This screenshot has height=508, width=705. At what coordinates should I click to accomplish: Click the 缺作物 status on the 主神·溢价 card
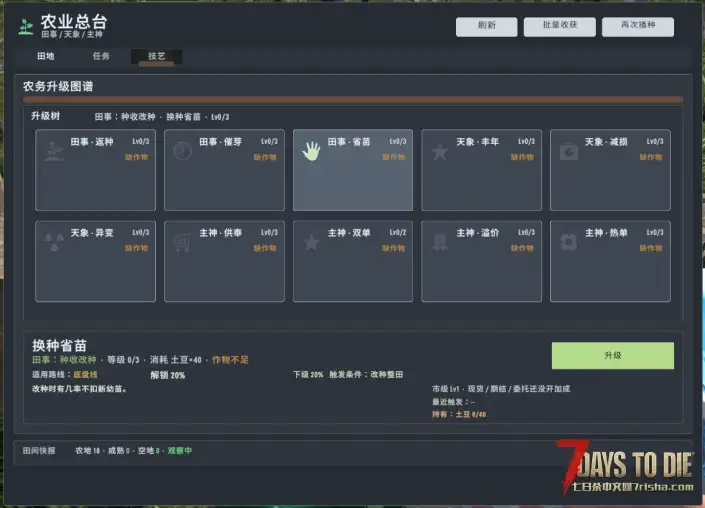(x=522, y=248)
